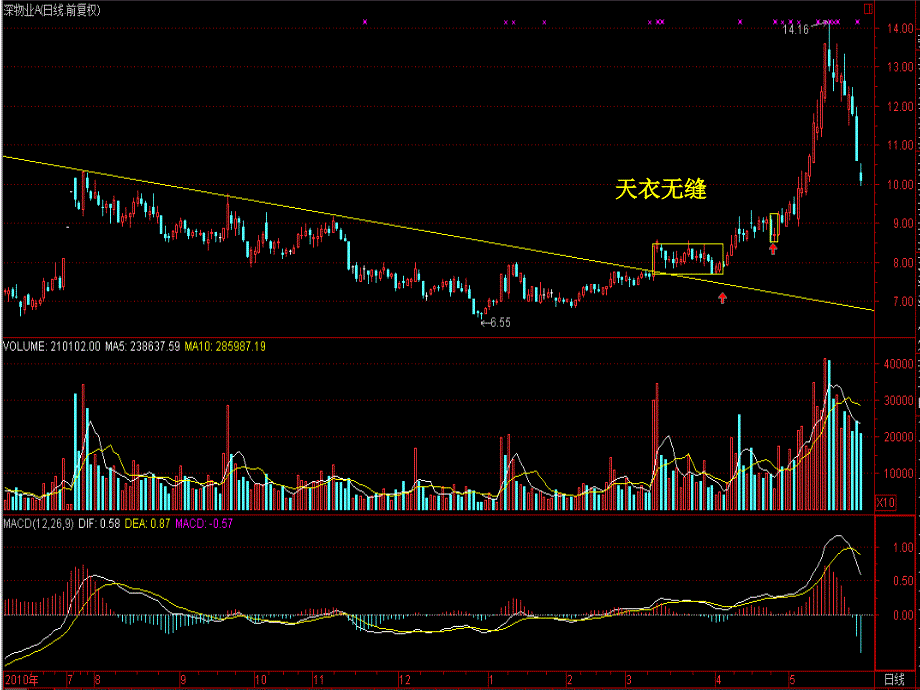
Task: Click the MACD: -0.57 value
Action: point(203,523)
